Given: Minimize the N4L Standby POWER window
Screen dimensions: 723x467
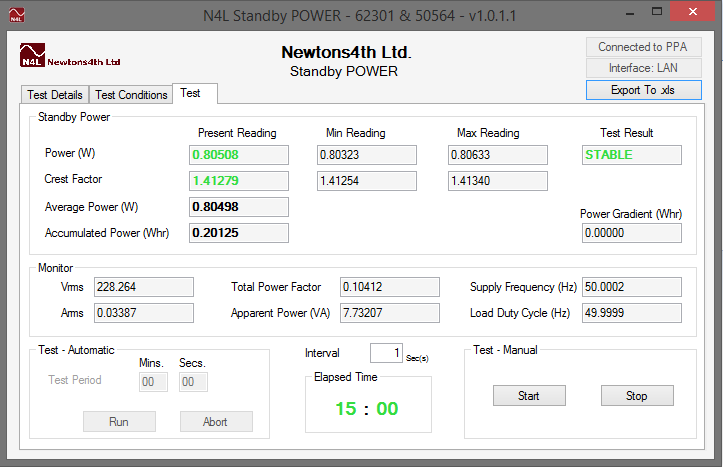Looking at the screenshot, I should pyautogui.click(x=630, y=12).
